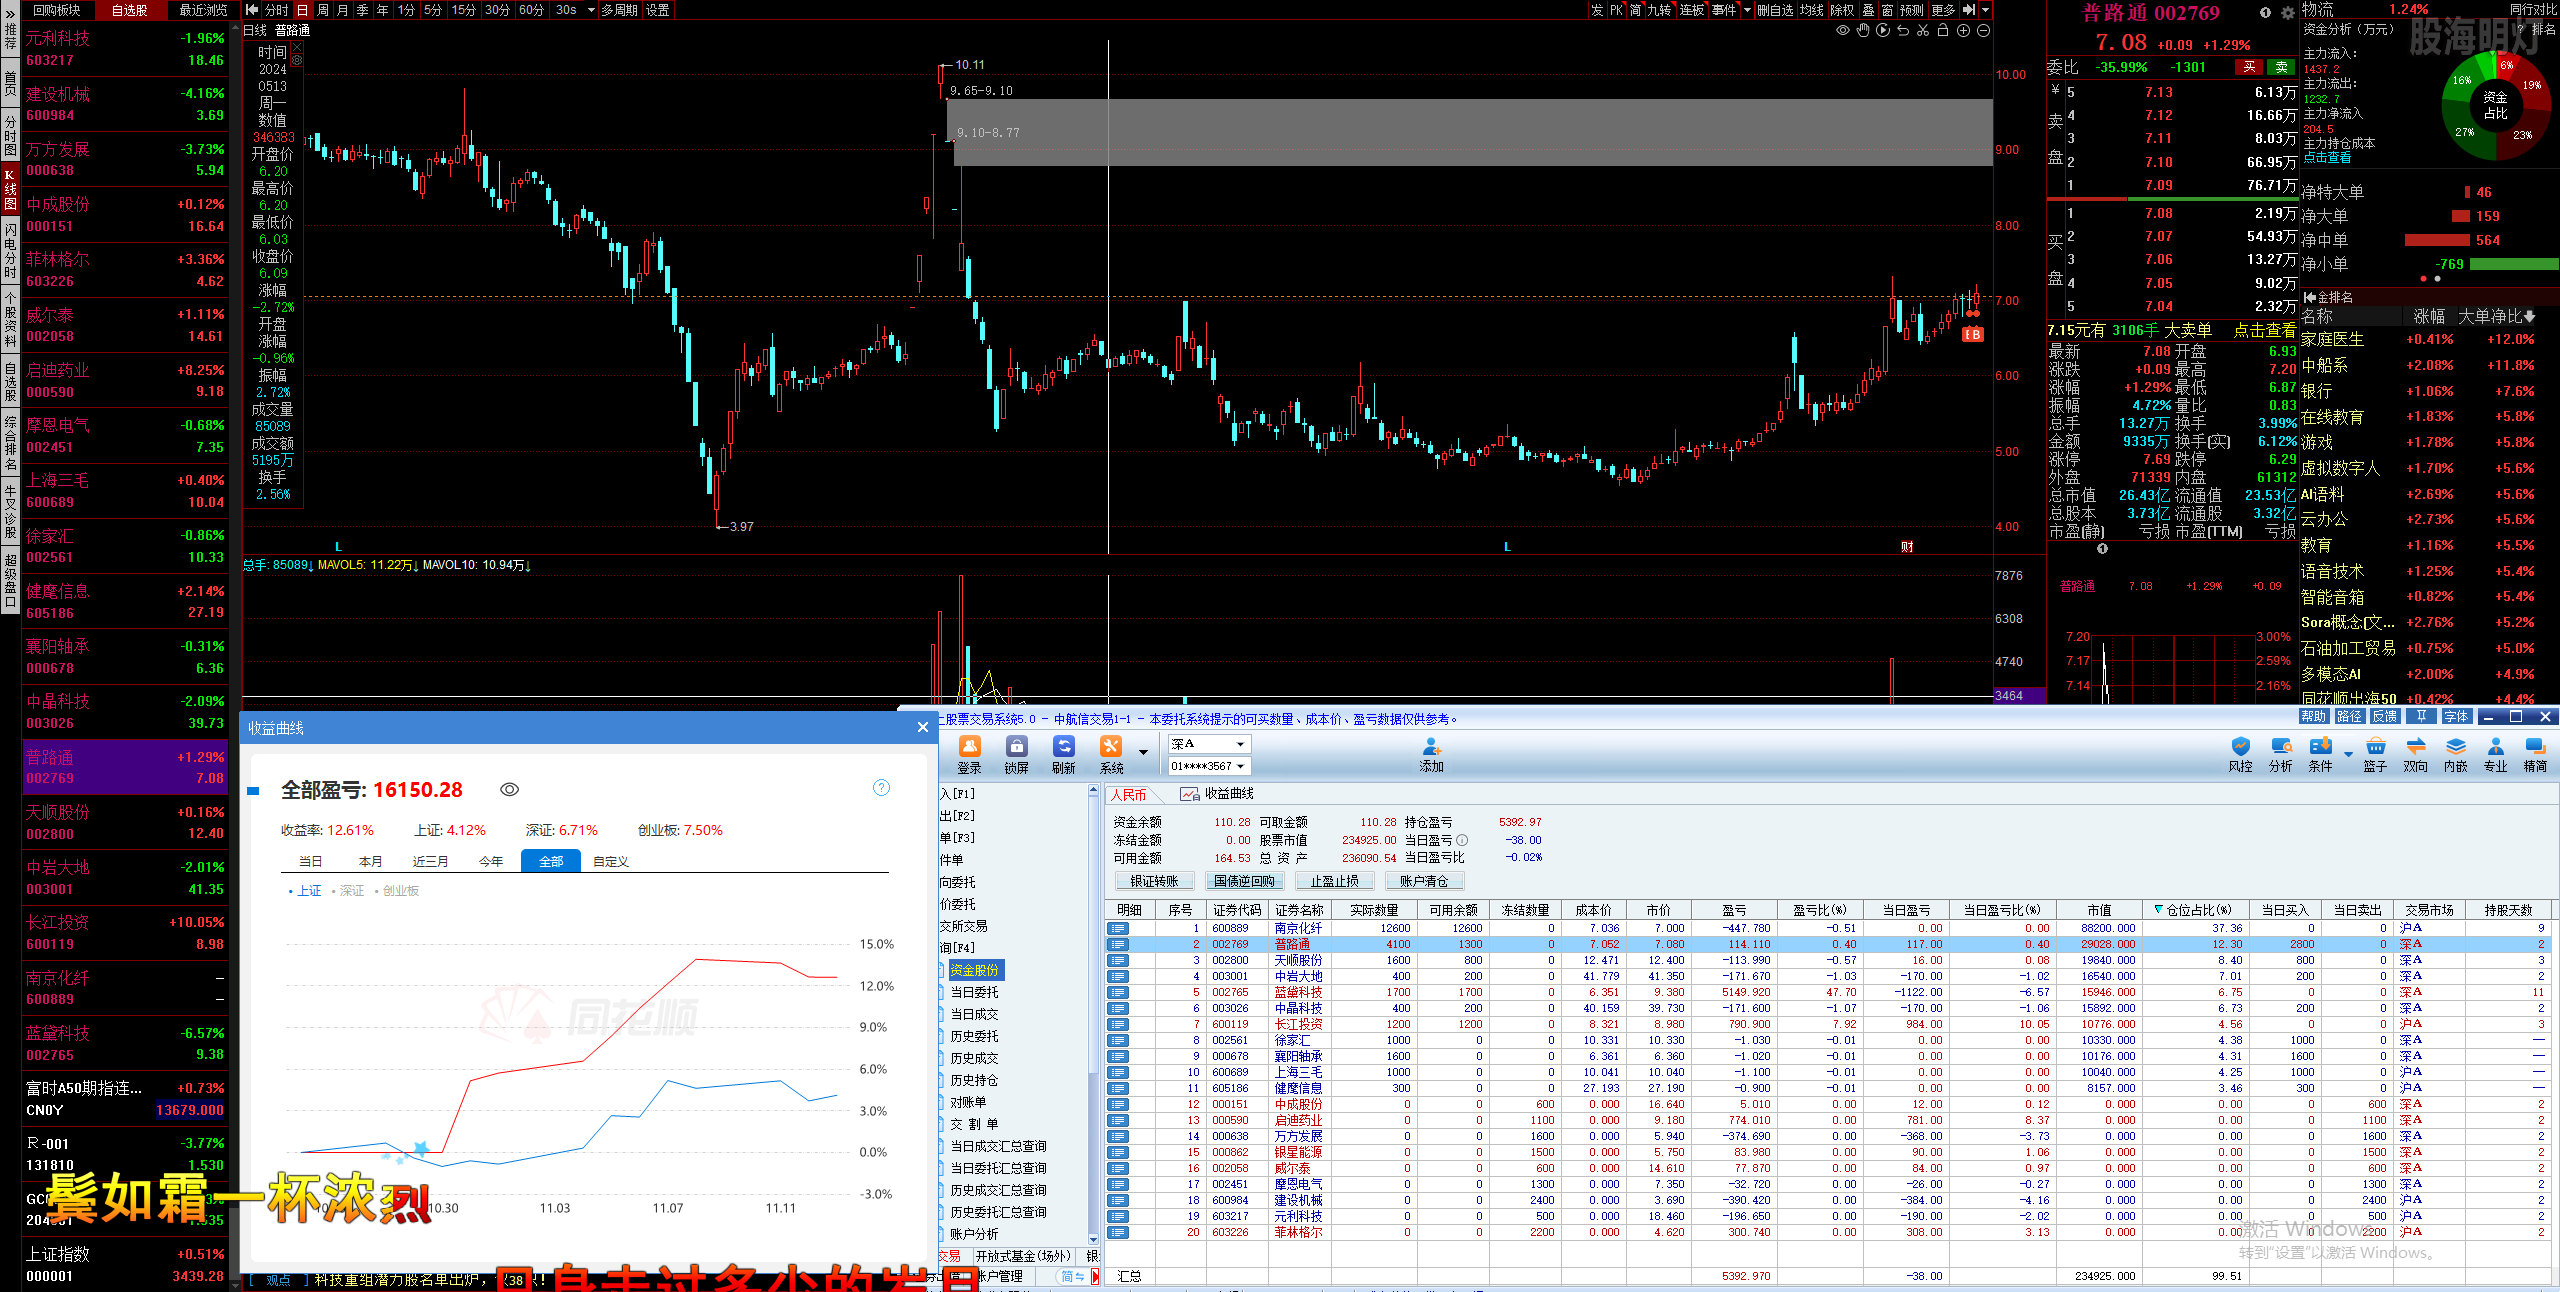Click the undo arrow icon above chart
The image size is (2560, 1292).
click(1903, 31)
